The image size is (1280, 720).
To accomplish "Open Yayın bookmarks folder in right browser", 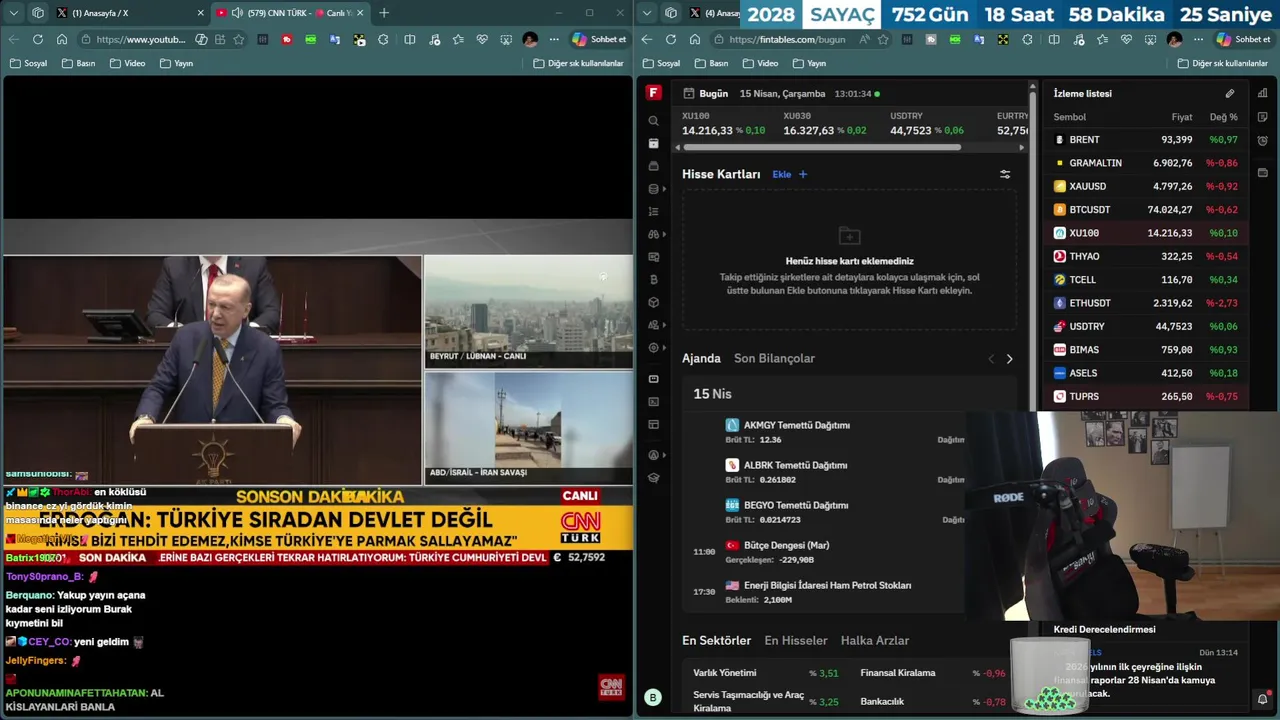I will [x=809, y=63].
